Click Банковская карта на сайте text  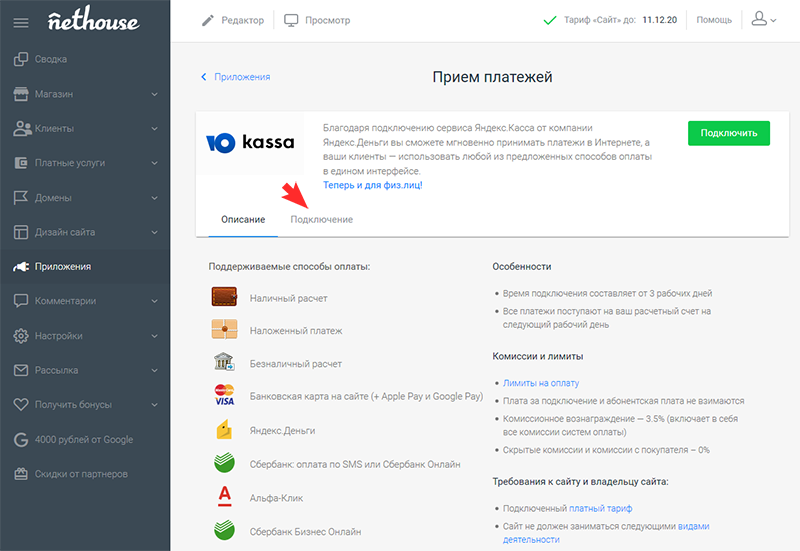[x=366, y=396]
